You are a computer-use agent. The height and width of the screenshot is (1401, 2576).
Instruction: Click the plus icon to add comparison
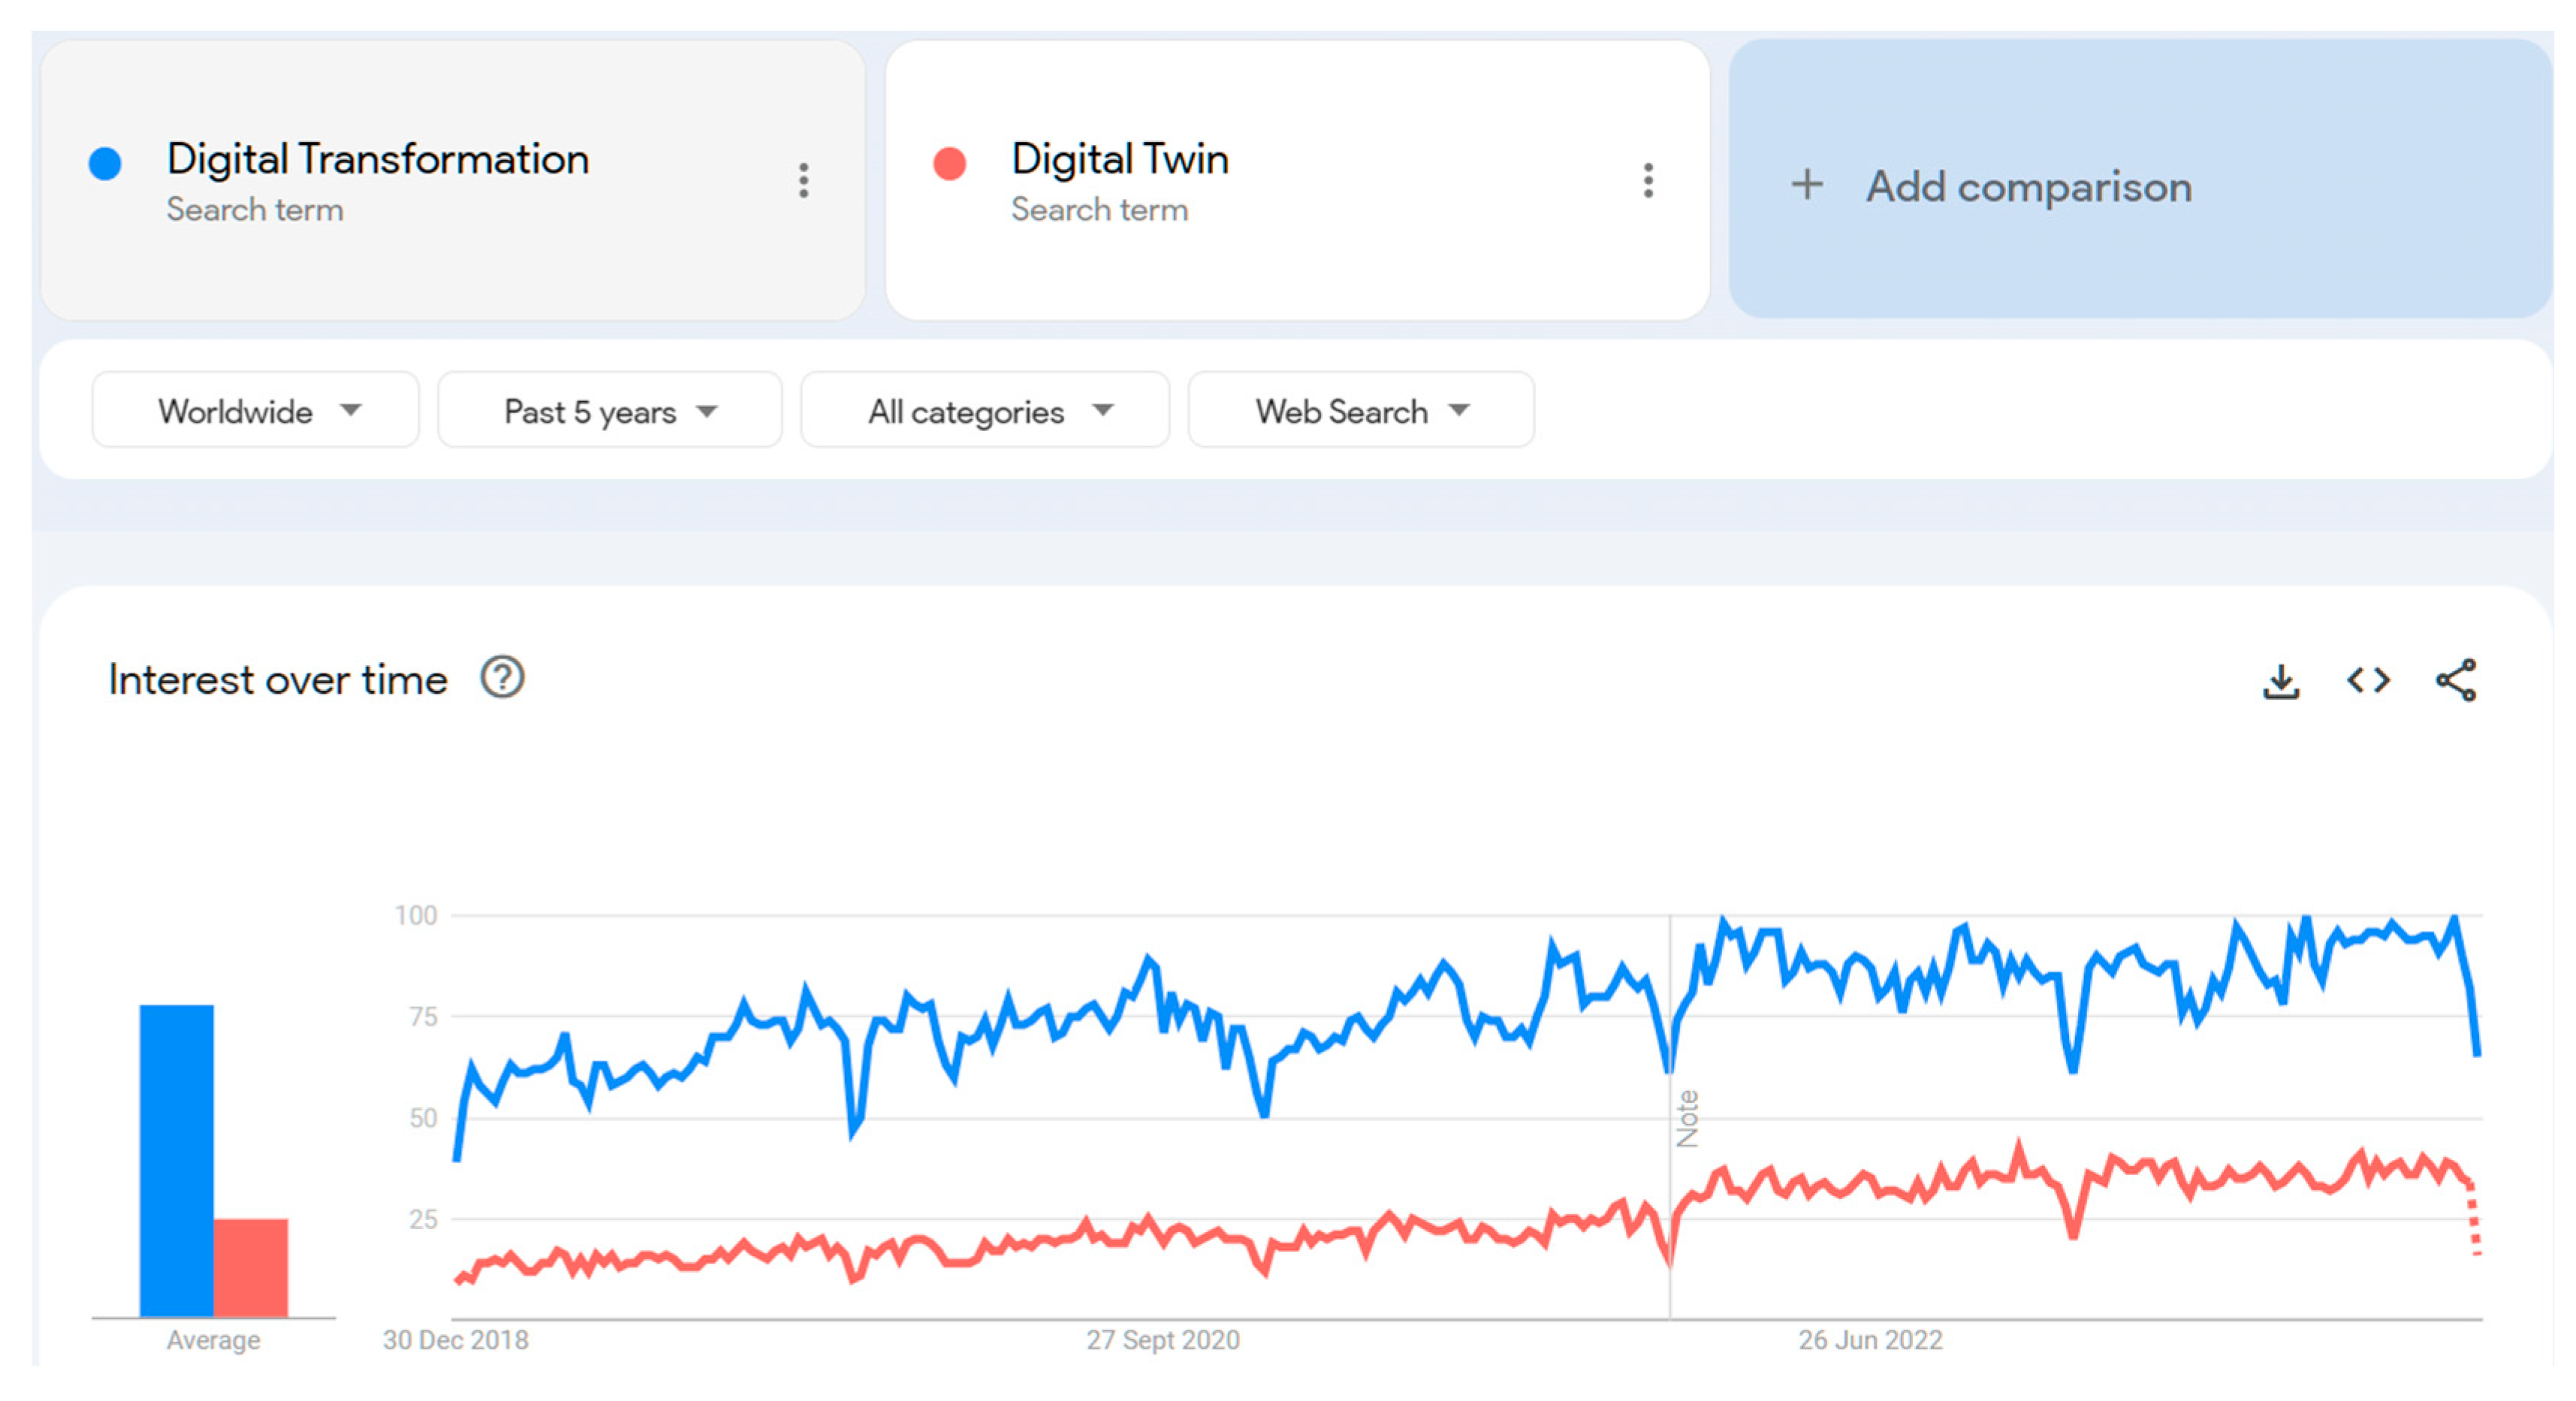(1807, 185)
